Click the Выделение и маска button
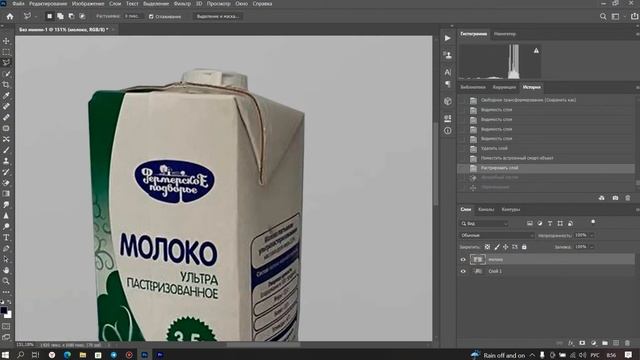The image size is (640, 360). (x=218, y=17)
